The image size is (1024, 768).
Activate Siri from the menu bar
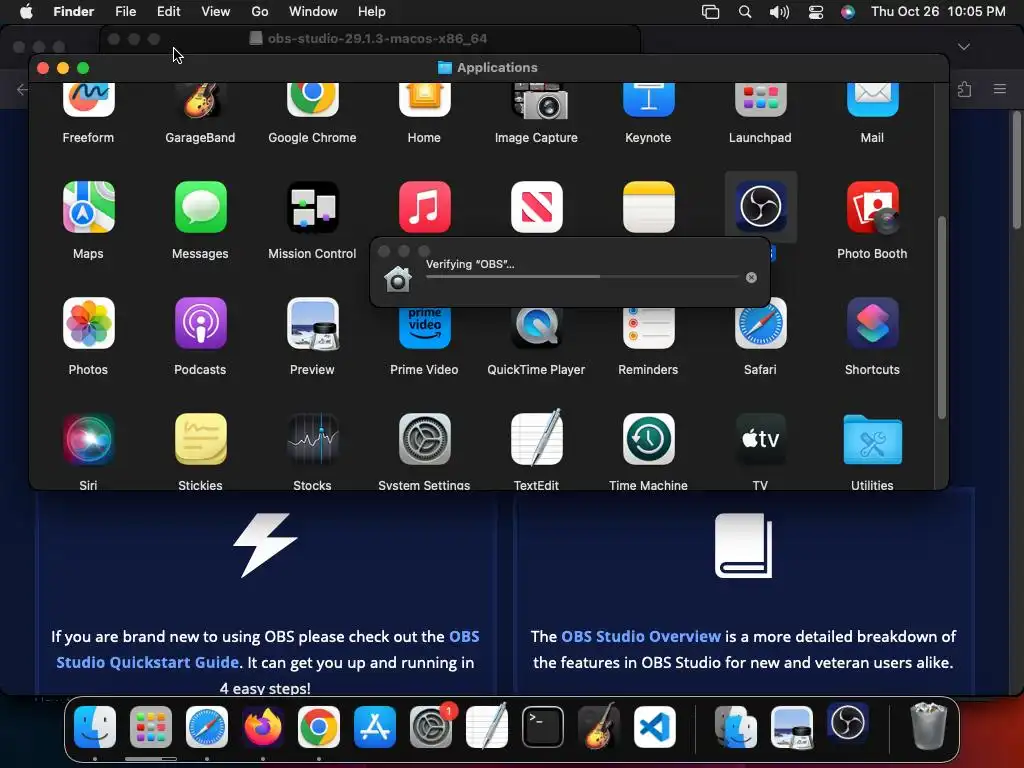[848, 12]
